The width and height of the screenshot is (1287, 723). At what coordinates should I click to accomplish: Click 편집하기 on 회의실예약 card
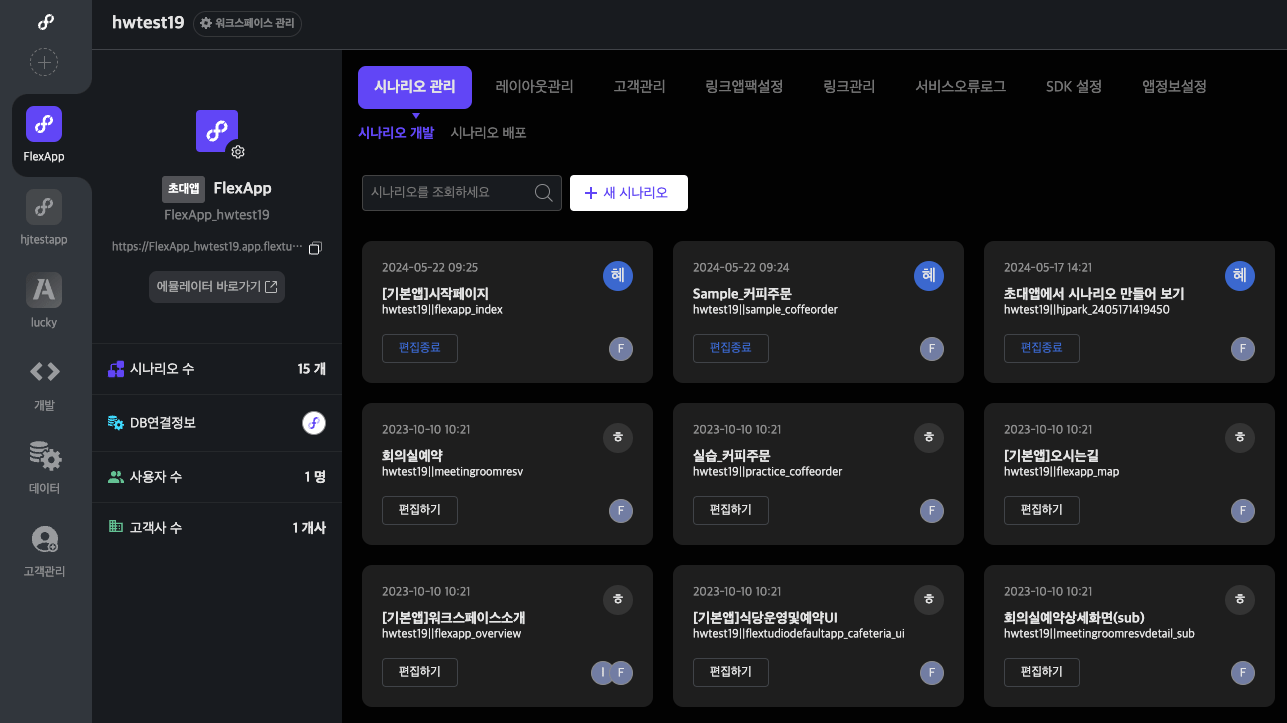[x=419, y=510]
